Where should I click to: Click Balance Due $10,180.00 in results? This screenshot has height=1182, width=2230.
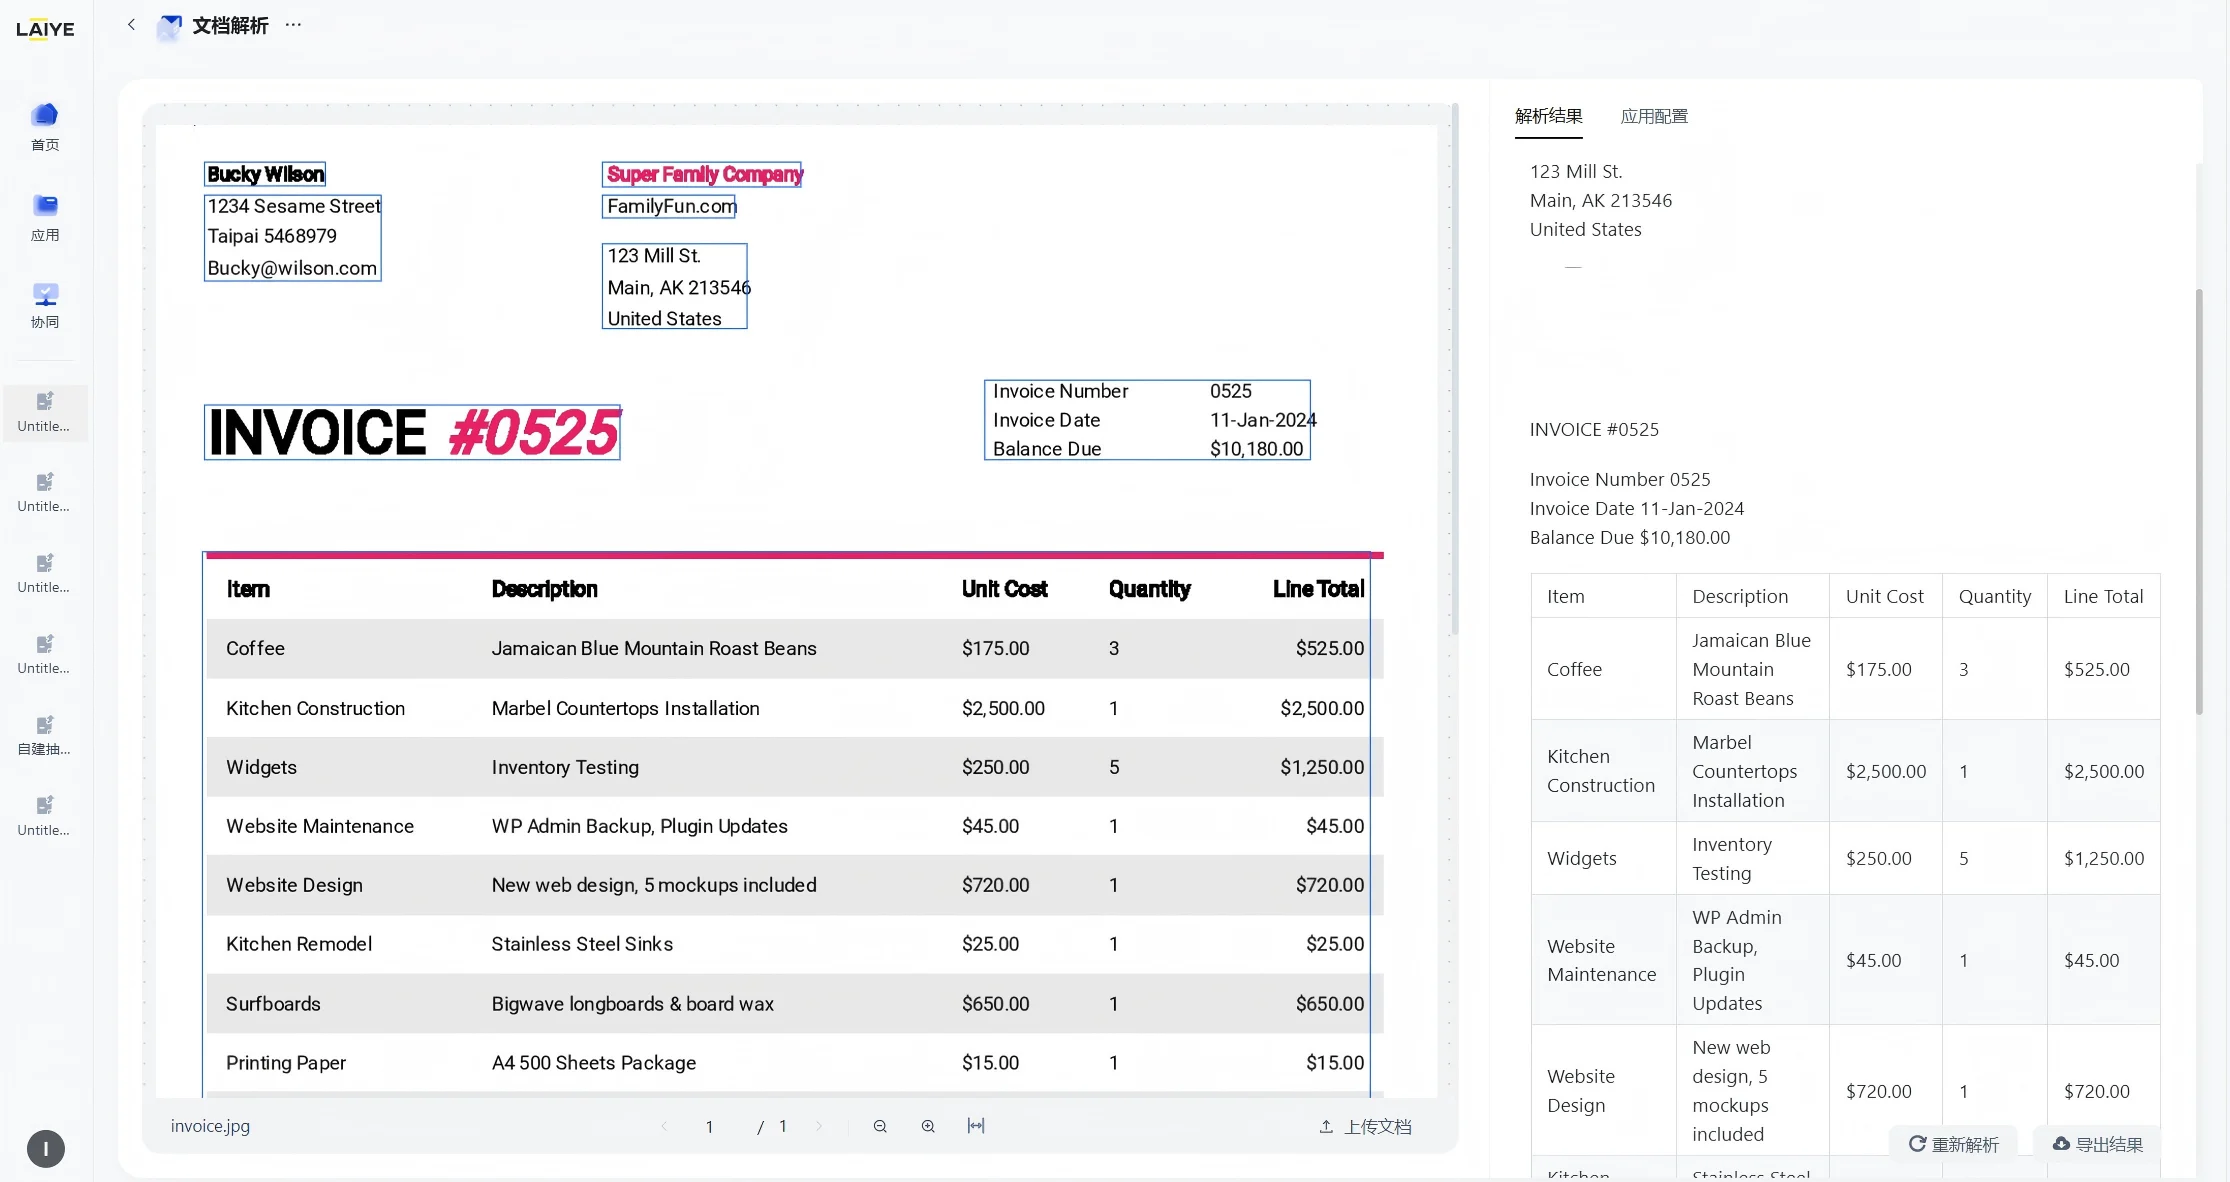pos(1629,537)
